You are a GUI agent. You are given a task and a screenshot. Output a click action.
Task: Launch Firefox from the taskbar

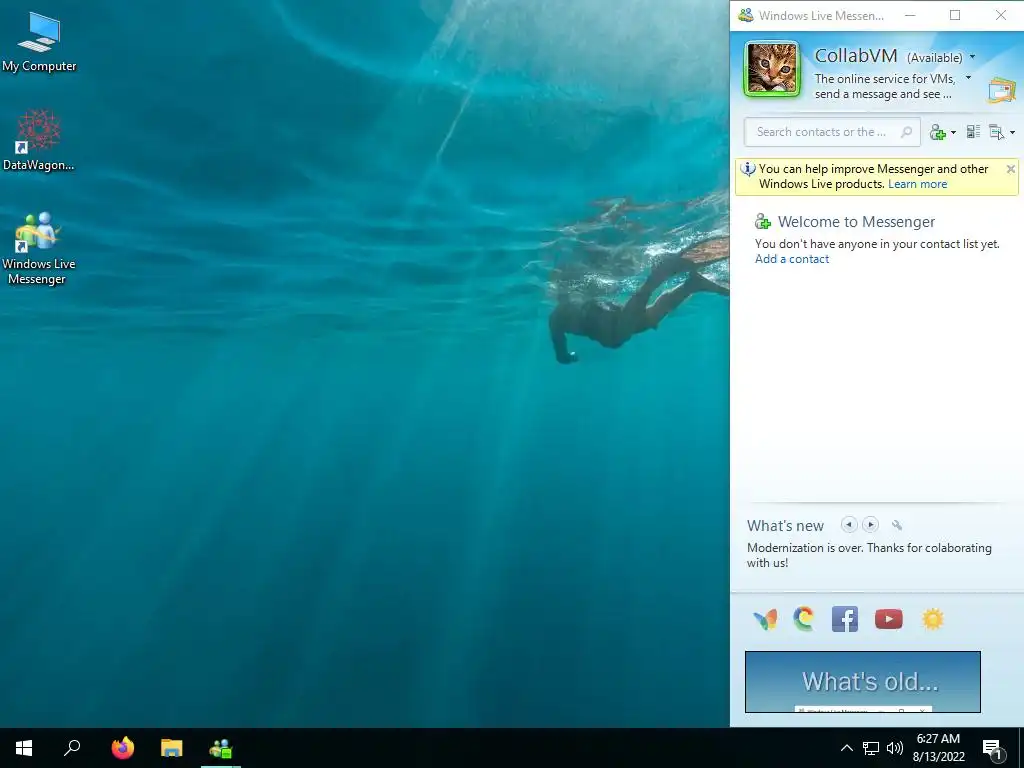click(x=122, y=748)
